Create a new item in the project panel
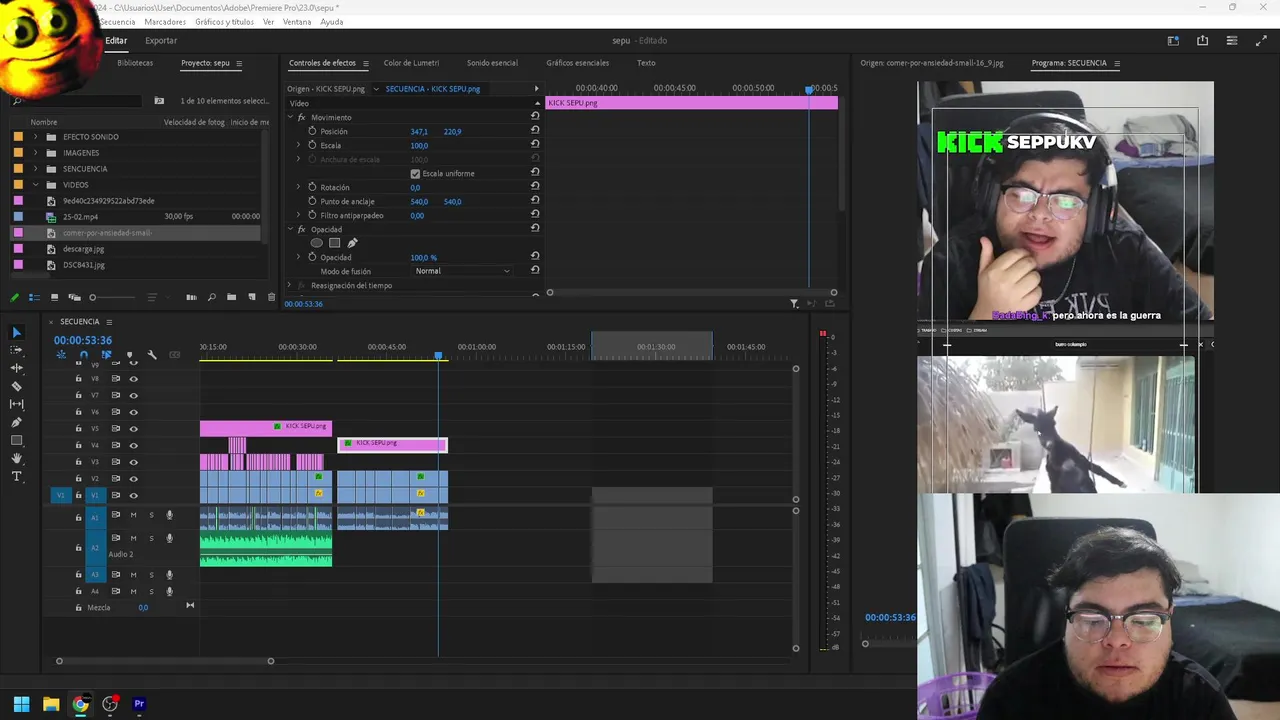 [251, 297]
